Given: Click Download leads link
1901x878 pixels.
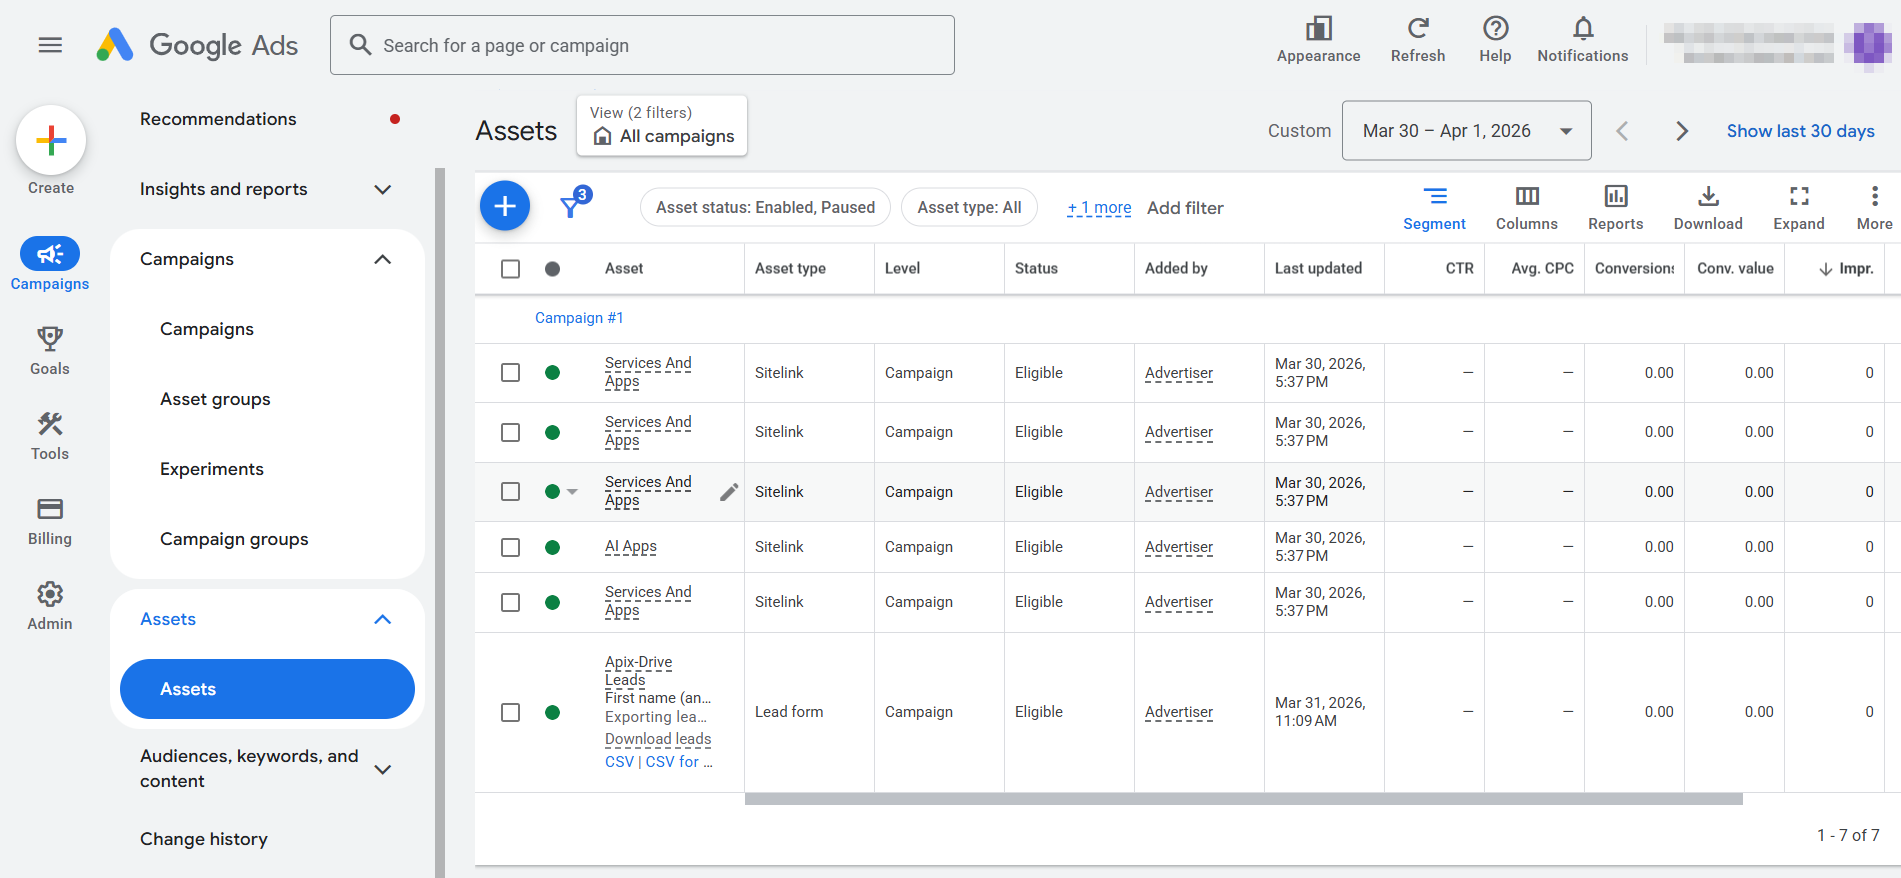Looking at the screenshot, I should point(658,739).
